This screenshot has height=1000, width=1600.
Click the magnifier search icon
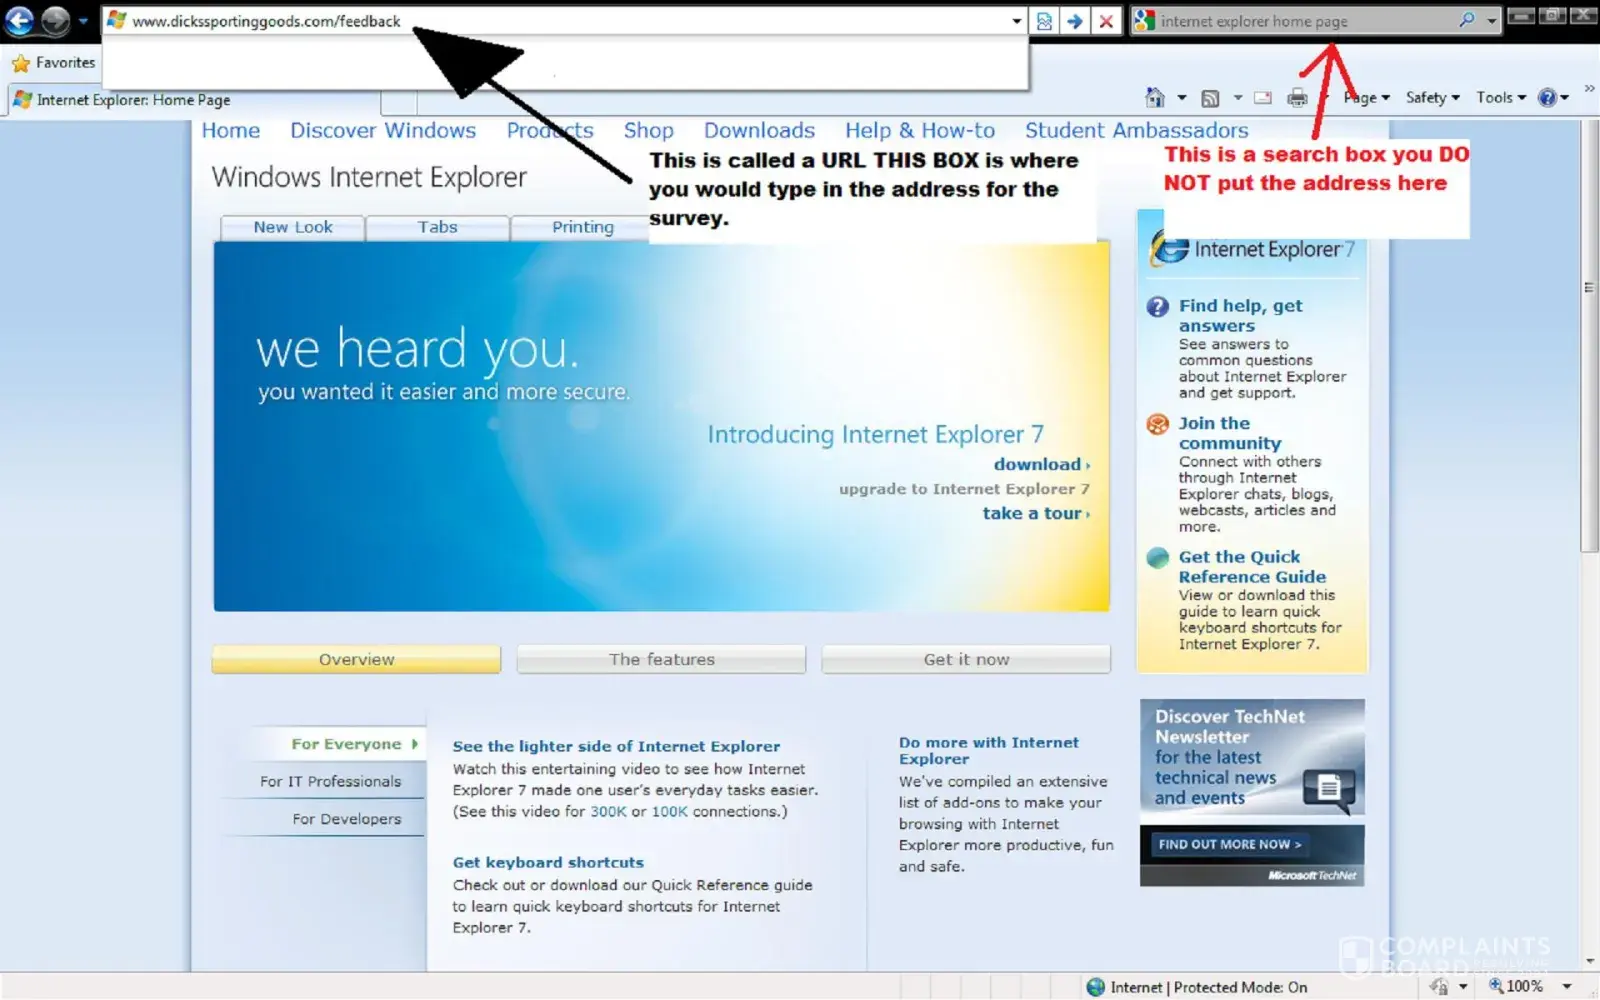[x=1467, y=20]
